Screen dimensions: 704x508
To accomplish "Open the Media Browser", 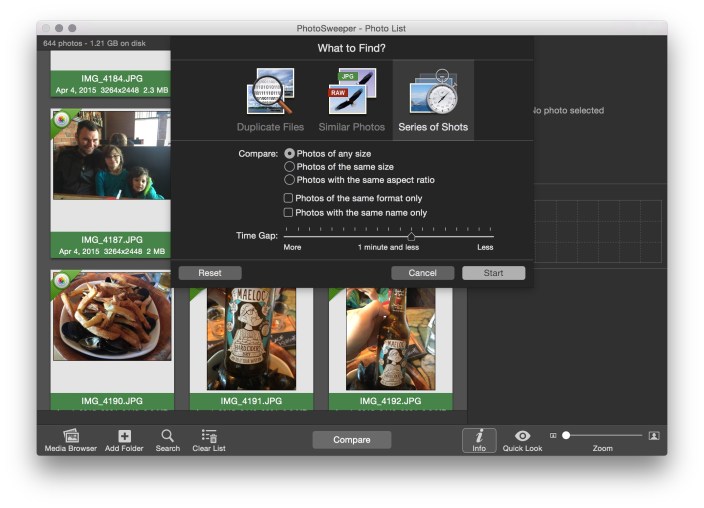I will pyautogui.click(x=71, y=436).
